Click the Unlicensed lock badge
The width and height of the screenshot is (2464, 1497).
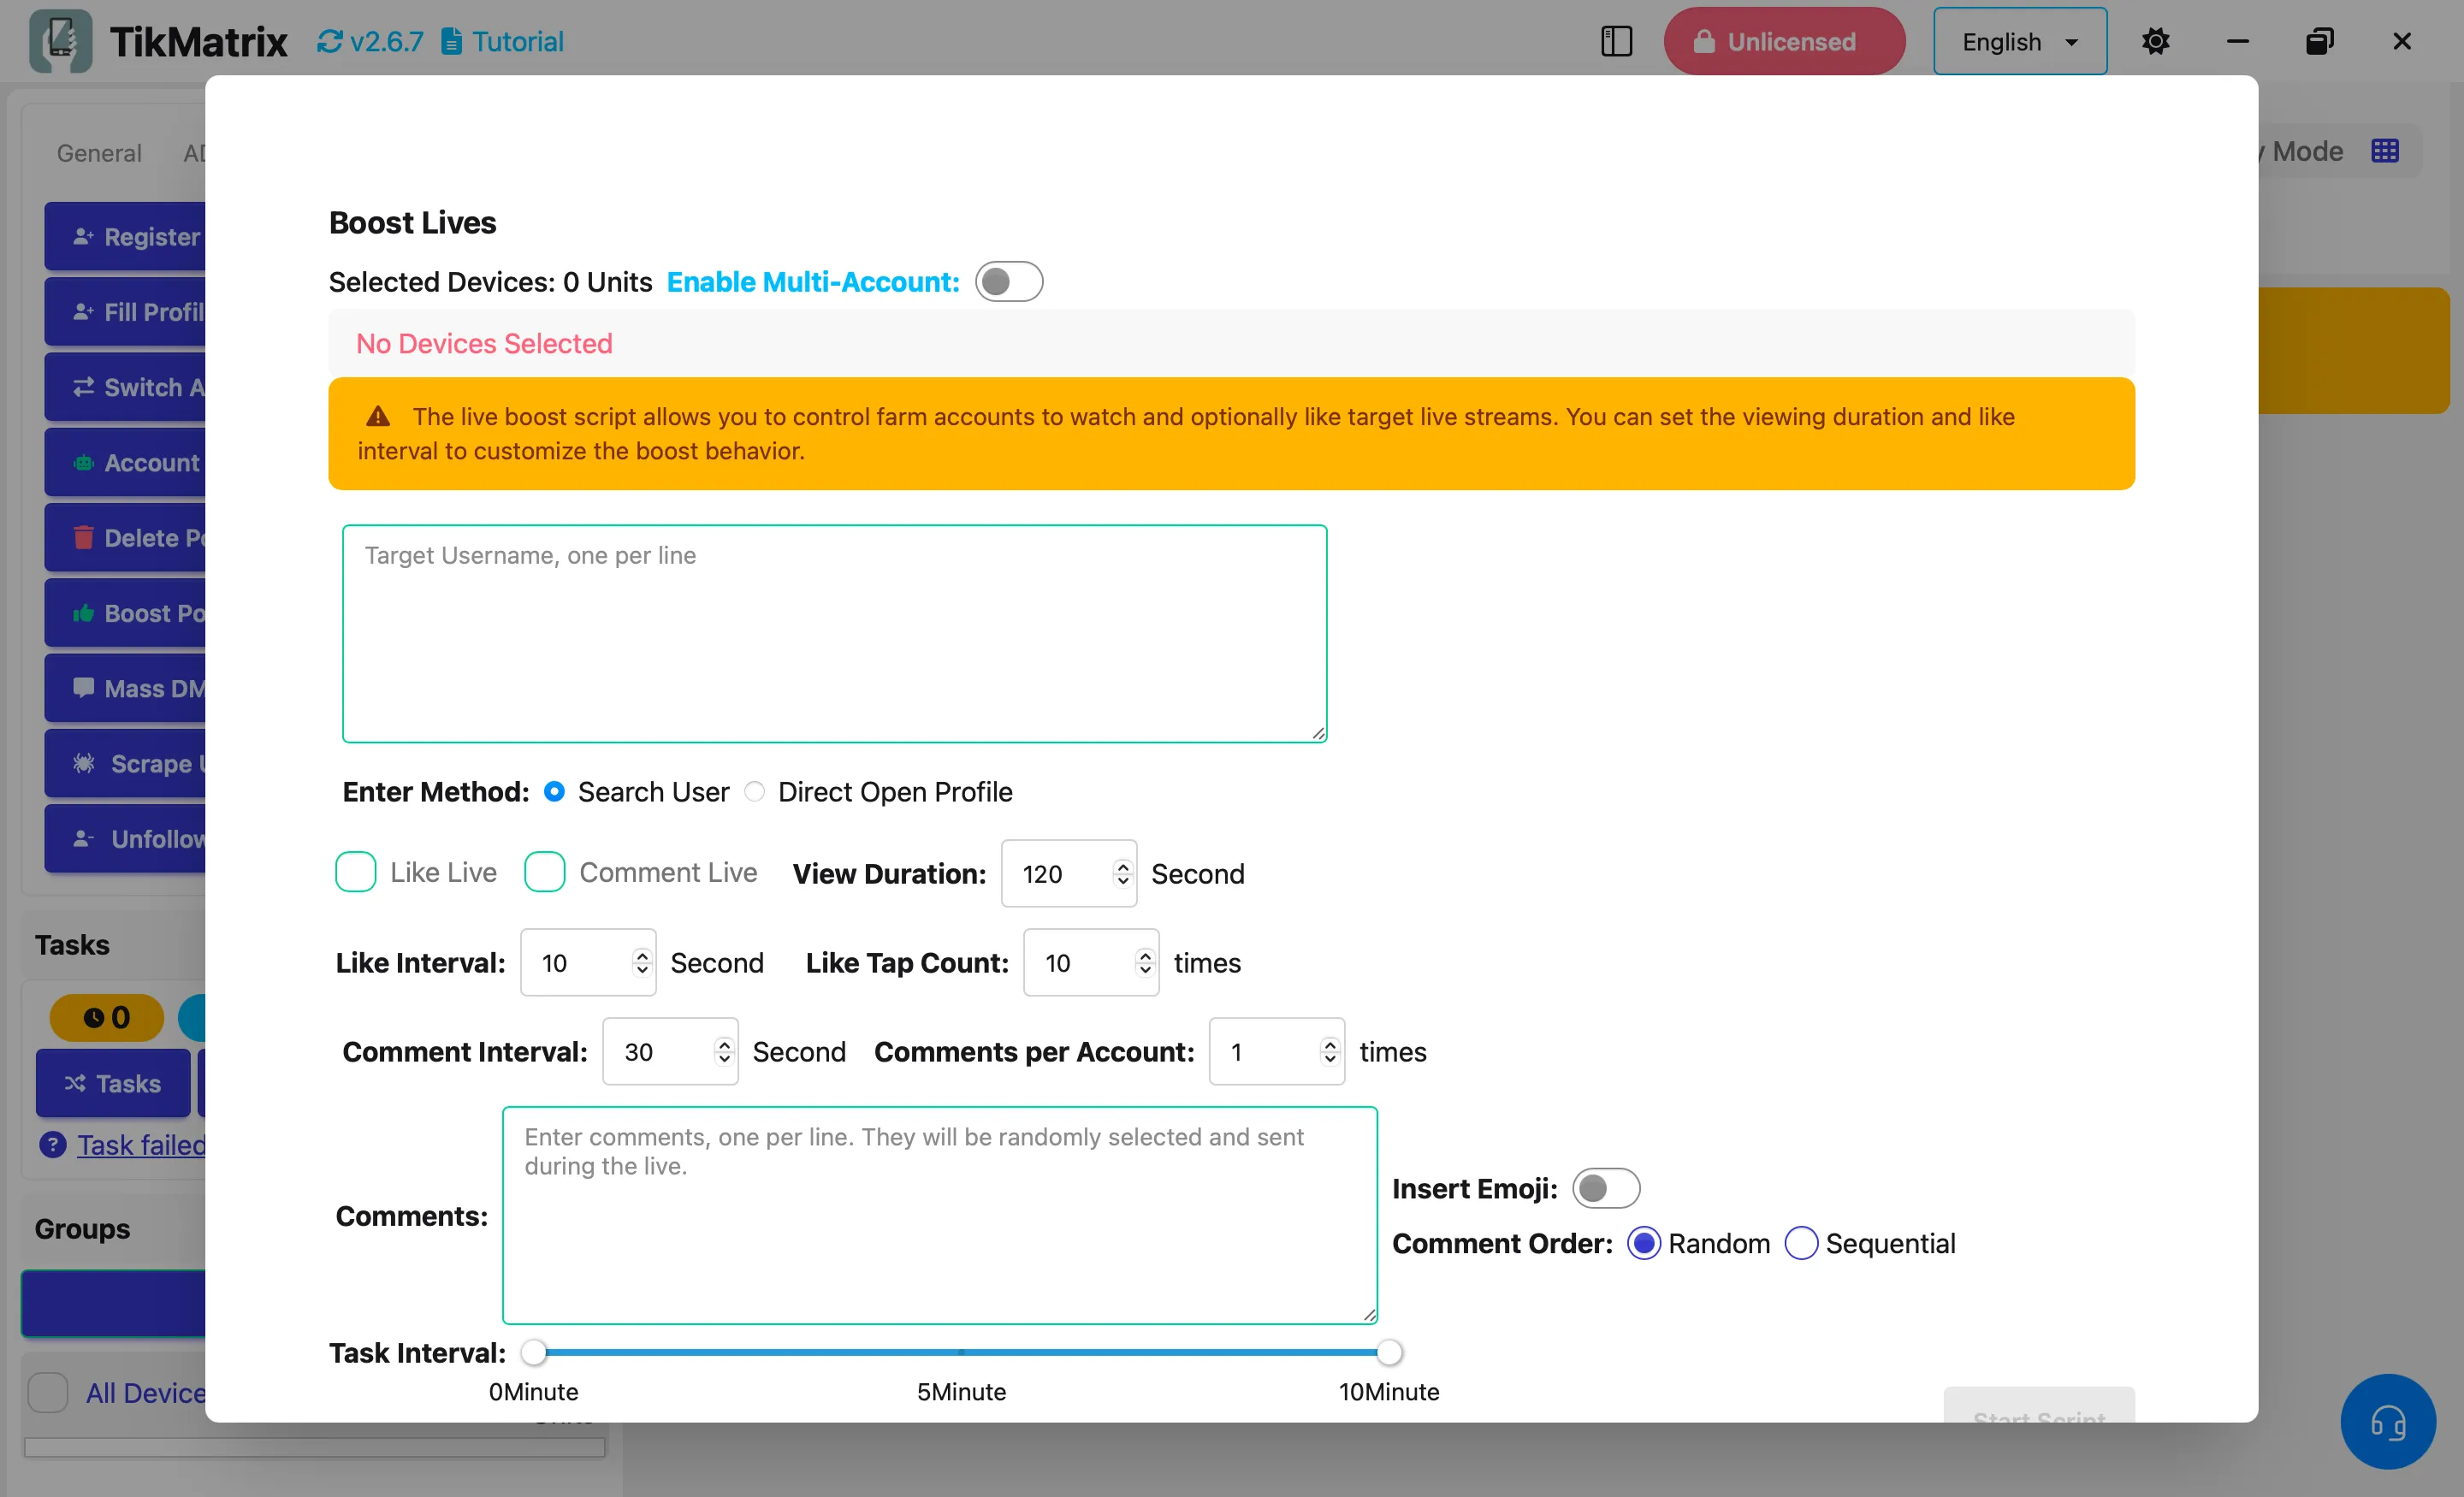click(x=1783, y=41)
